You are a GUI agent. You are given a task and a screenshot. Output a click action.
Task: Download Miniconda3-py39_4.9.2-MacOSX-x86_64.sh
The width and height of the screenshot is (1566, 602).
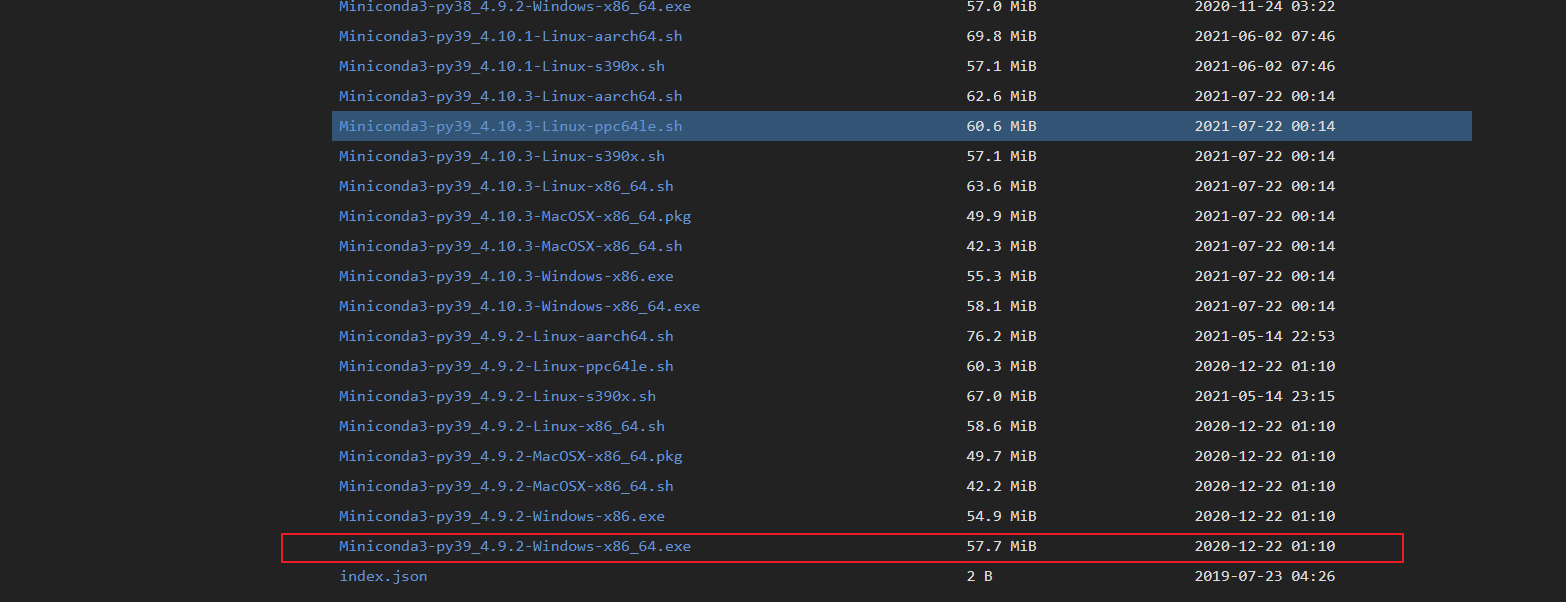coord(506,486)
